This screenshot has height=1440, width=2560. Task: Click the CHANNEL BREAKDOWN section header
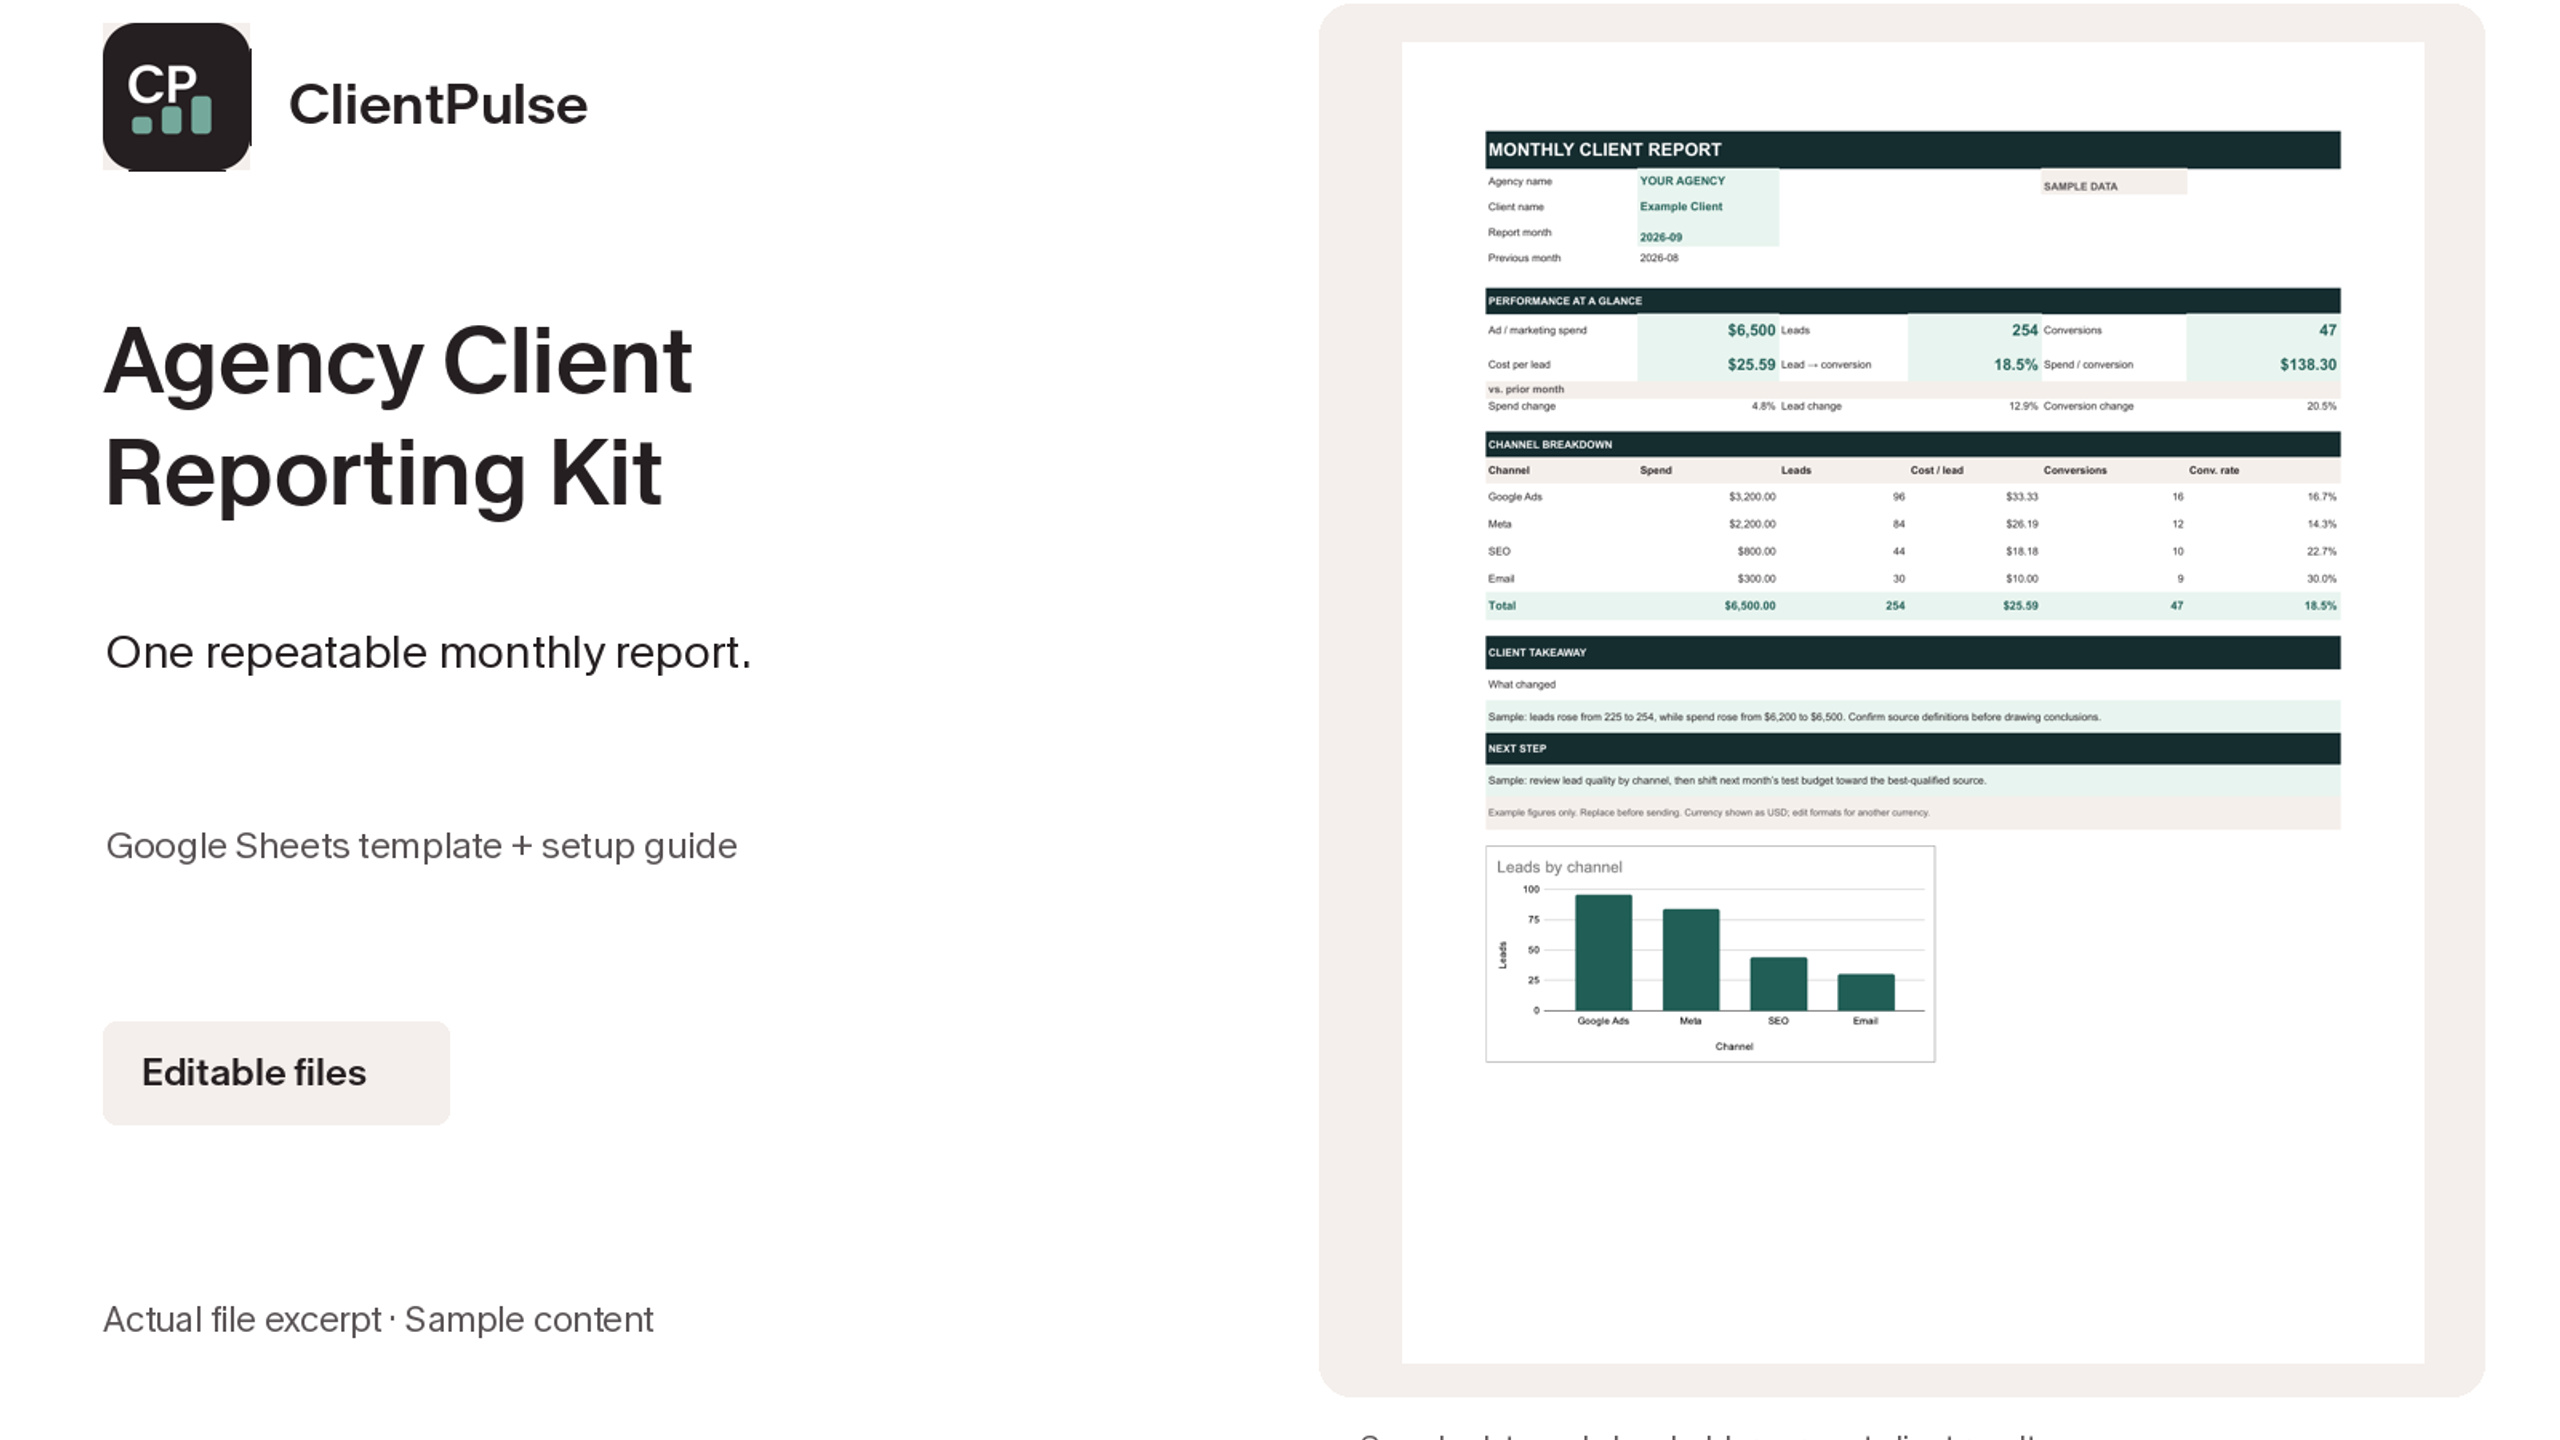coord(1912,444)
